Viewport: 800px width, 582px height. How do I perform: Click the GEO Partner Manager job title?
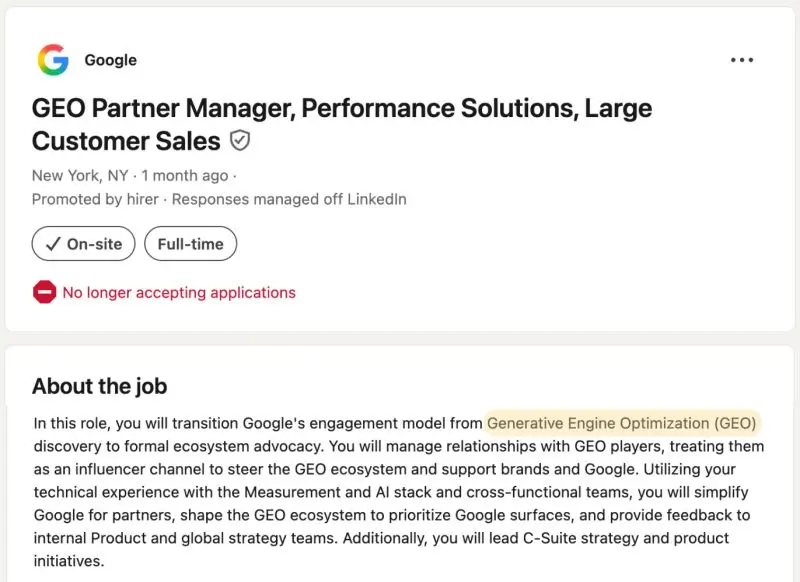click(342, 124)
